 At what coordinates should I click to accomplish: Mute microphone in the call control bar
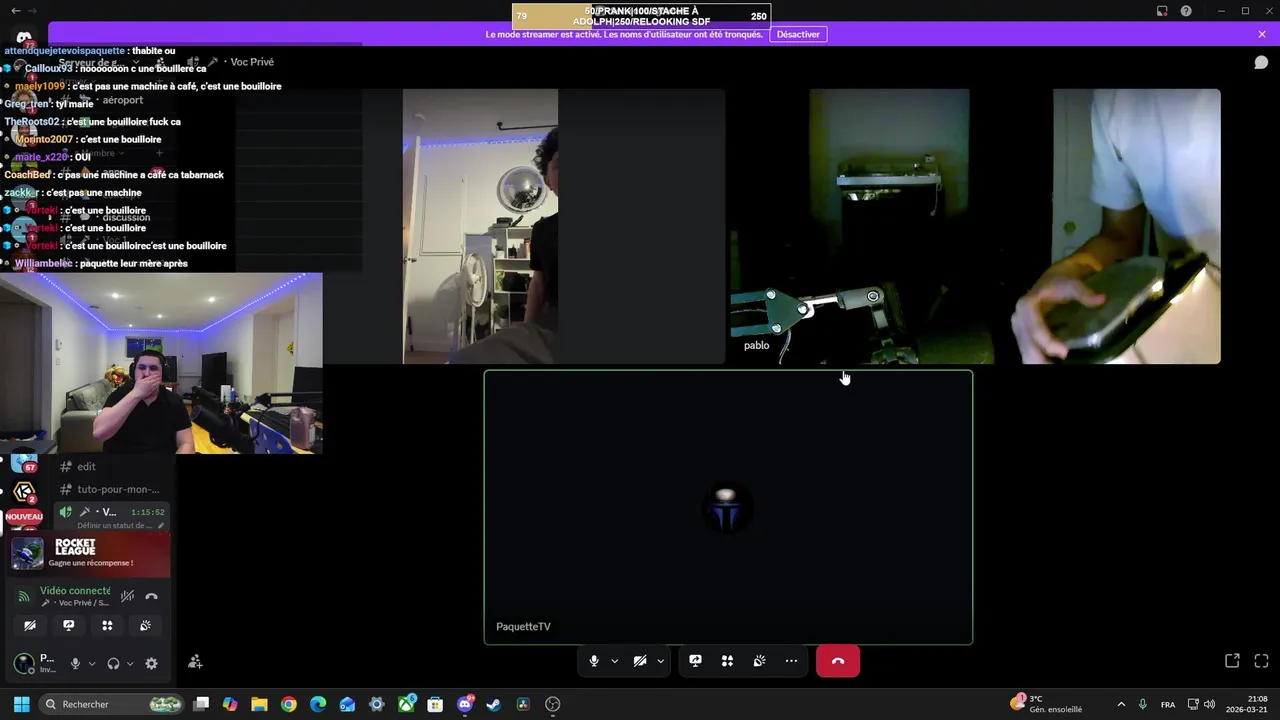[x=593, y=661]
